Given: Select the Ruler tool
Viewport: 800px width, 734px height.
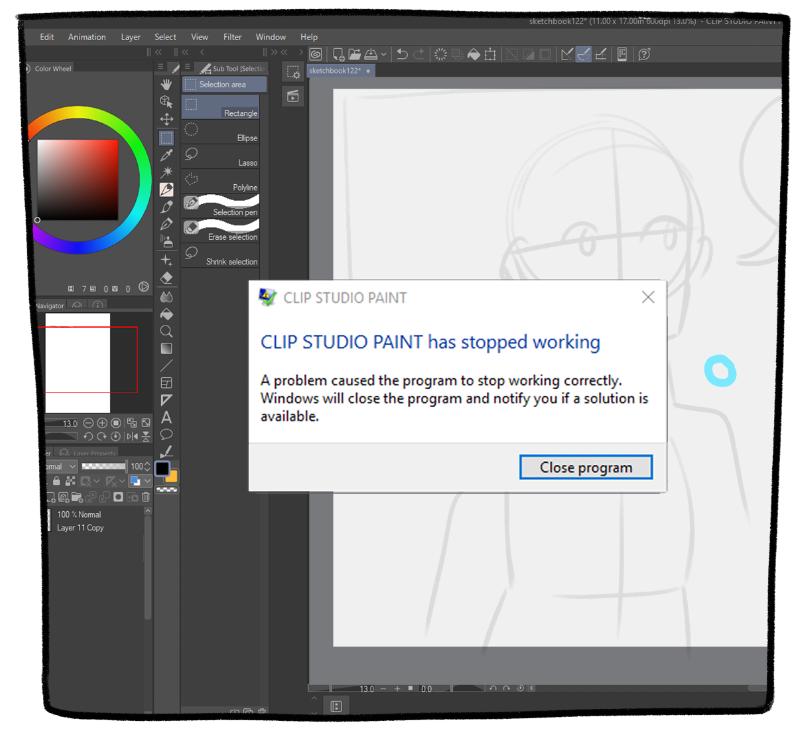Looking at the screenshot, I should (166, 400).
